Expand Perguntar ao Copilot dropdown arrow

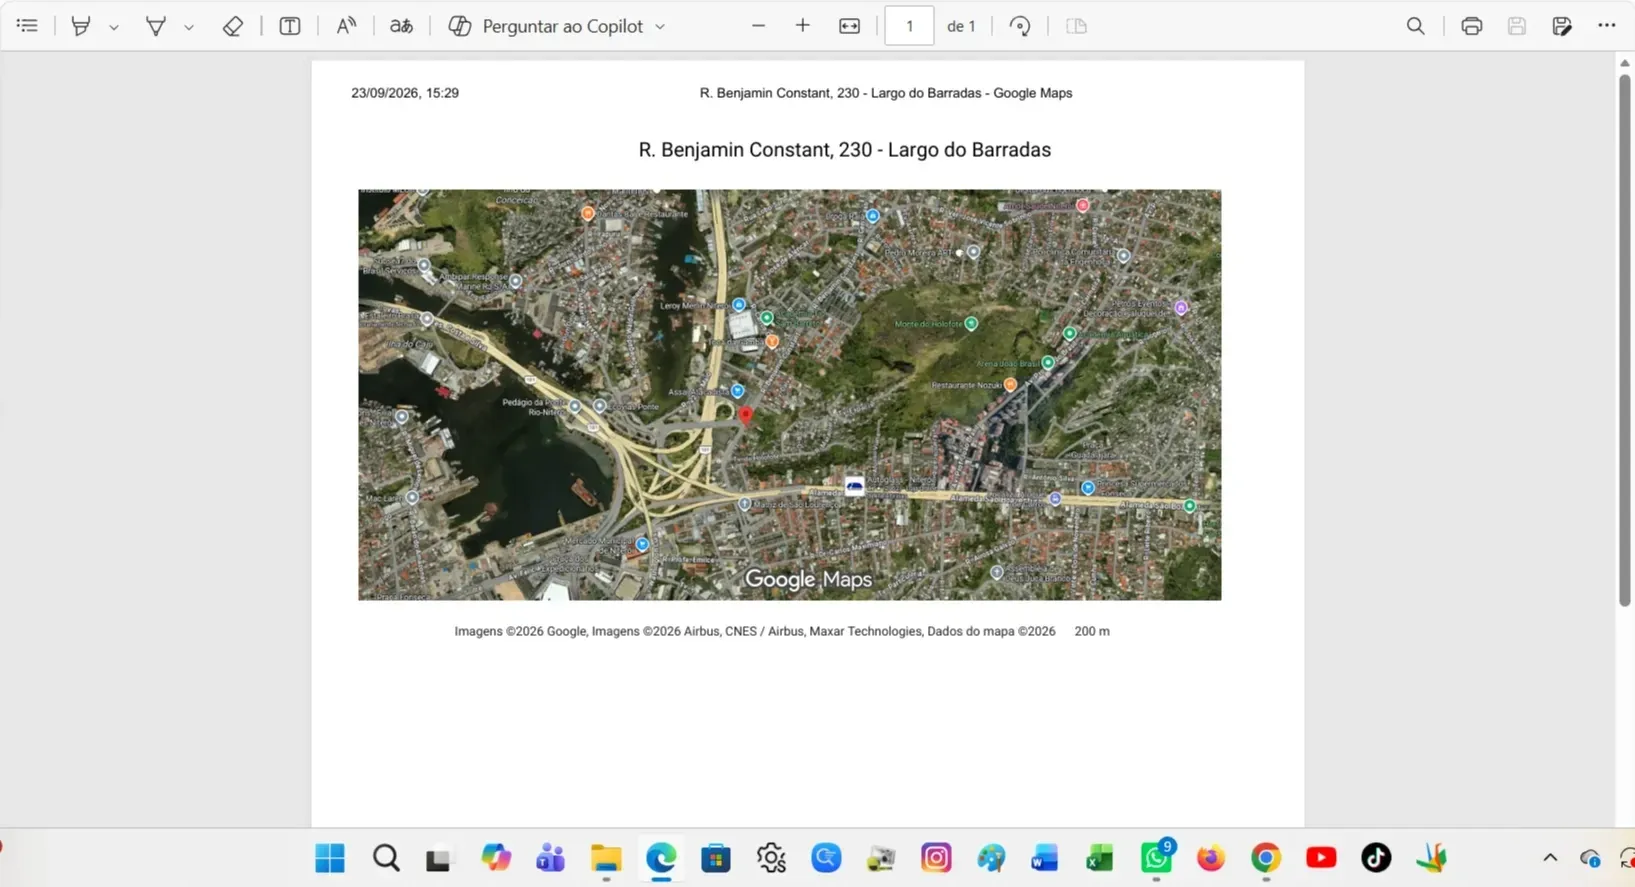(x=660, y=27)
